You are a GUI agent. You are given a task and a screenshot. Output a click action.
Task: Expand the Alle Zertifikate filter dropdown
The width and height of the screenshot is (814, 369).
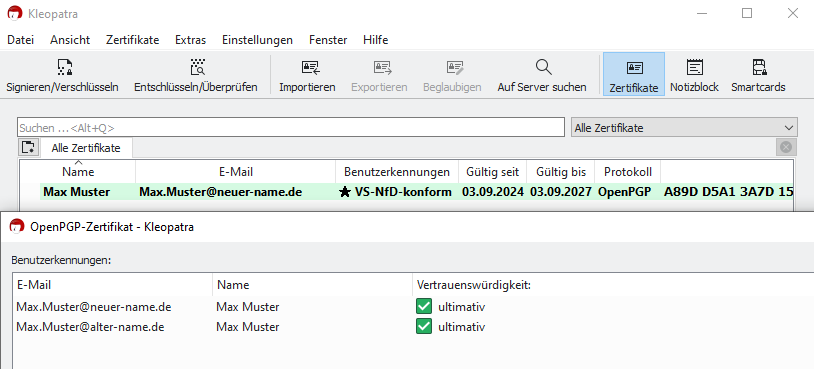(684, 128)
